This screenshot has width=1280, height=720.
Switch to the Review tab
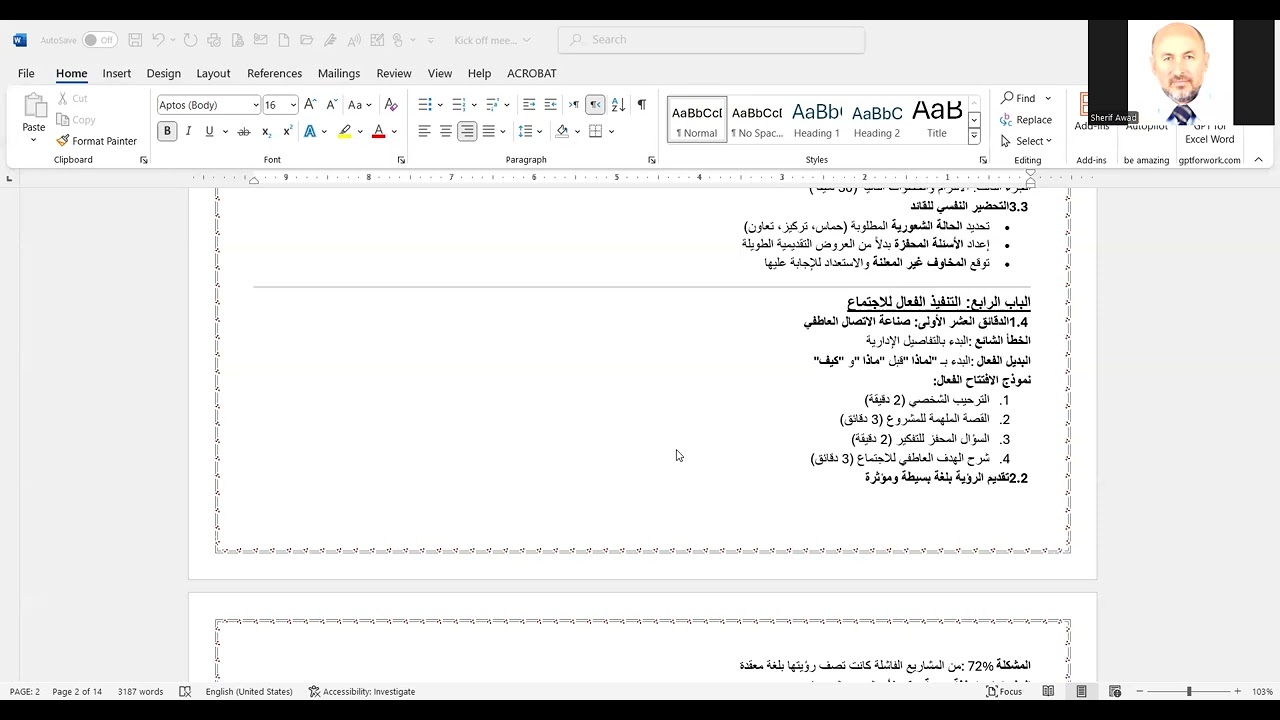click(x=394, y=73)
